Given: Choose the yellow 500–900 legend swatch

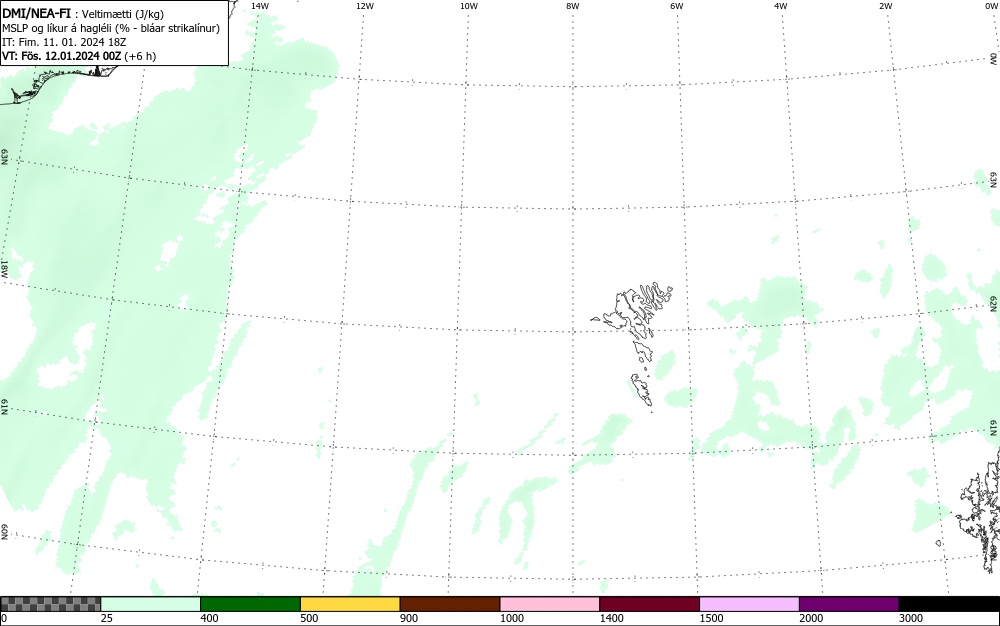Looking at the screenshot, I should coord(350,604).
